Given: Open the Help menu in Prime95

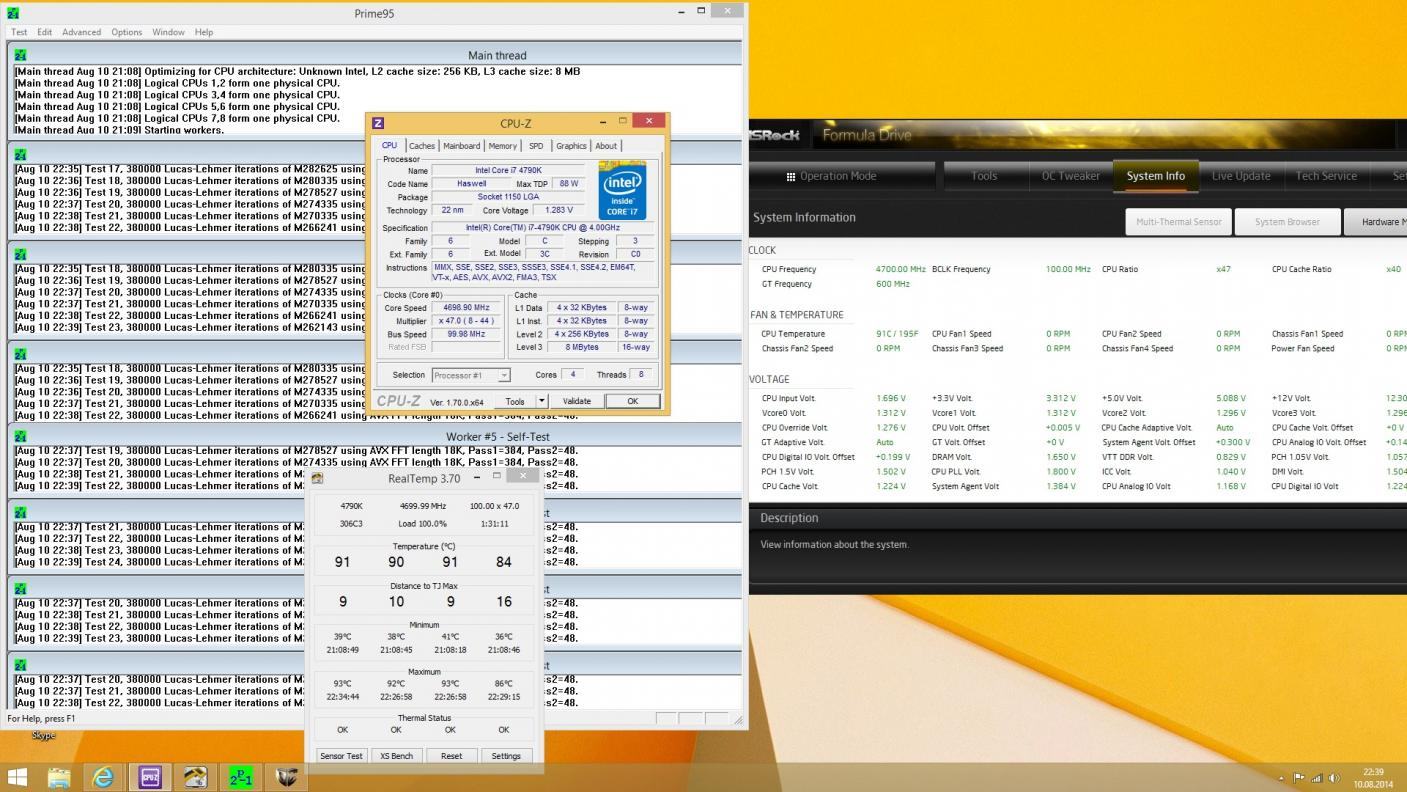Looking at the screenshot, I should point(204,32).
